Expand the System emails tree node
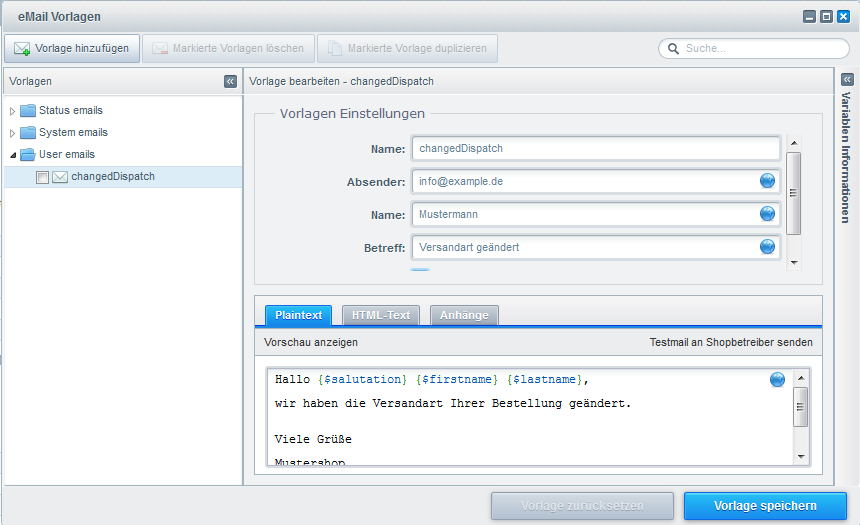The image size is (860, 525). [13, 133]
